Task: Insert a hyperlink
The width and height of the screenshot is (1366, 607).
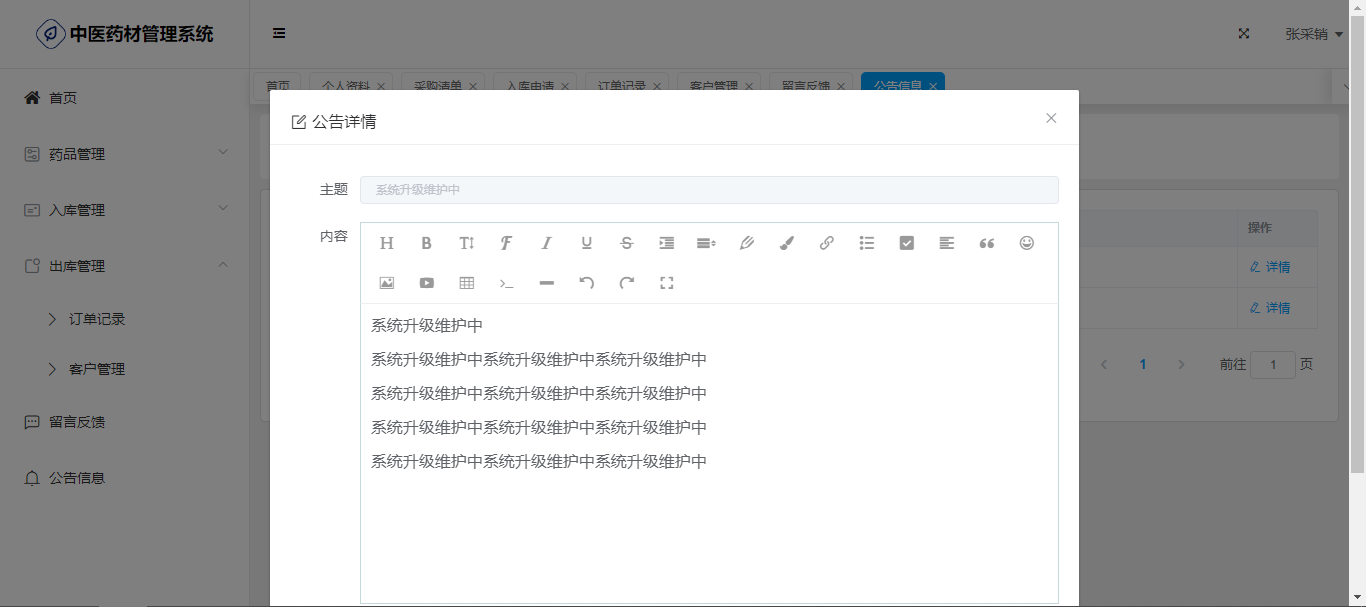Action: (x=827, y=243)
